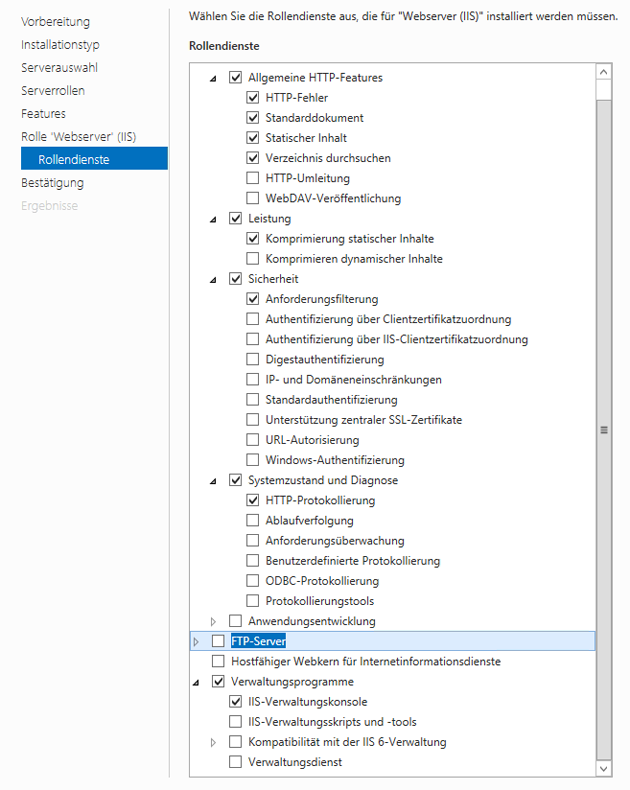Enable WebDAV-Veröffentlichung role service
The height and width of the screenshot is (790, 630).
click(x=253, y=198)
